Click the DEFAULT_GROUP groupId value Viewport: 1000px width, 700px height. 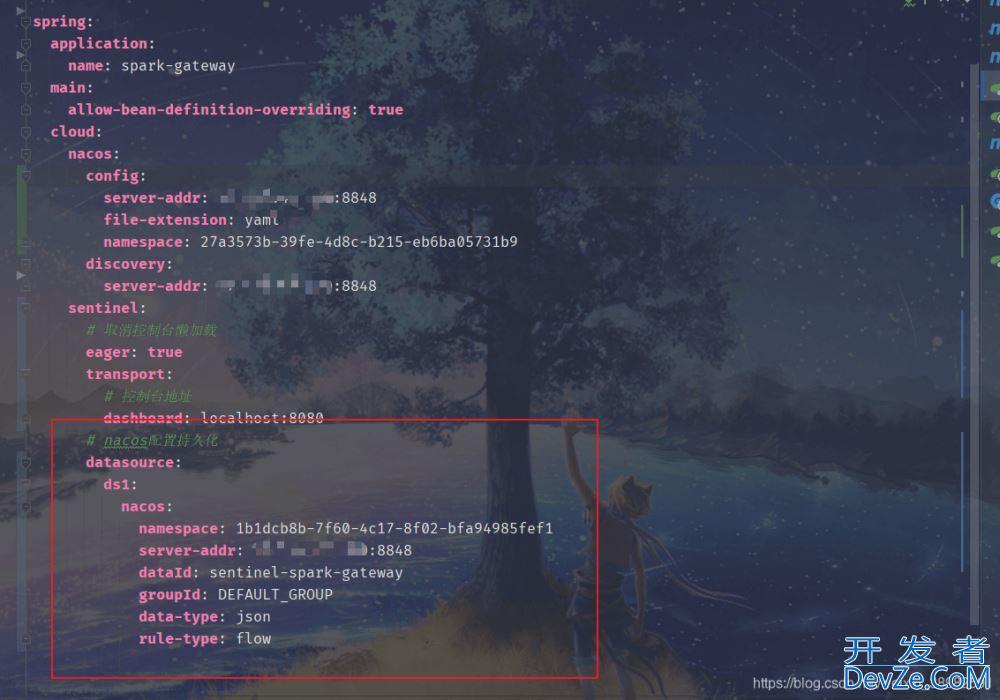pos(276,595)
